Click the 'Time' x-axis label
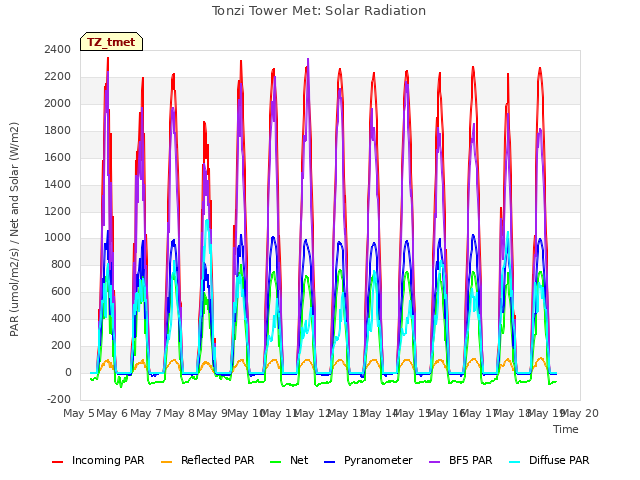The width and height of the screenshot is (640, 480). point(566,429)
